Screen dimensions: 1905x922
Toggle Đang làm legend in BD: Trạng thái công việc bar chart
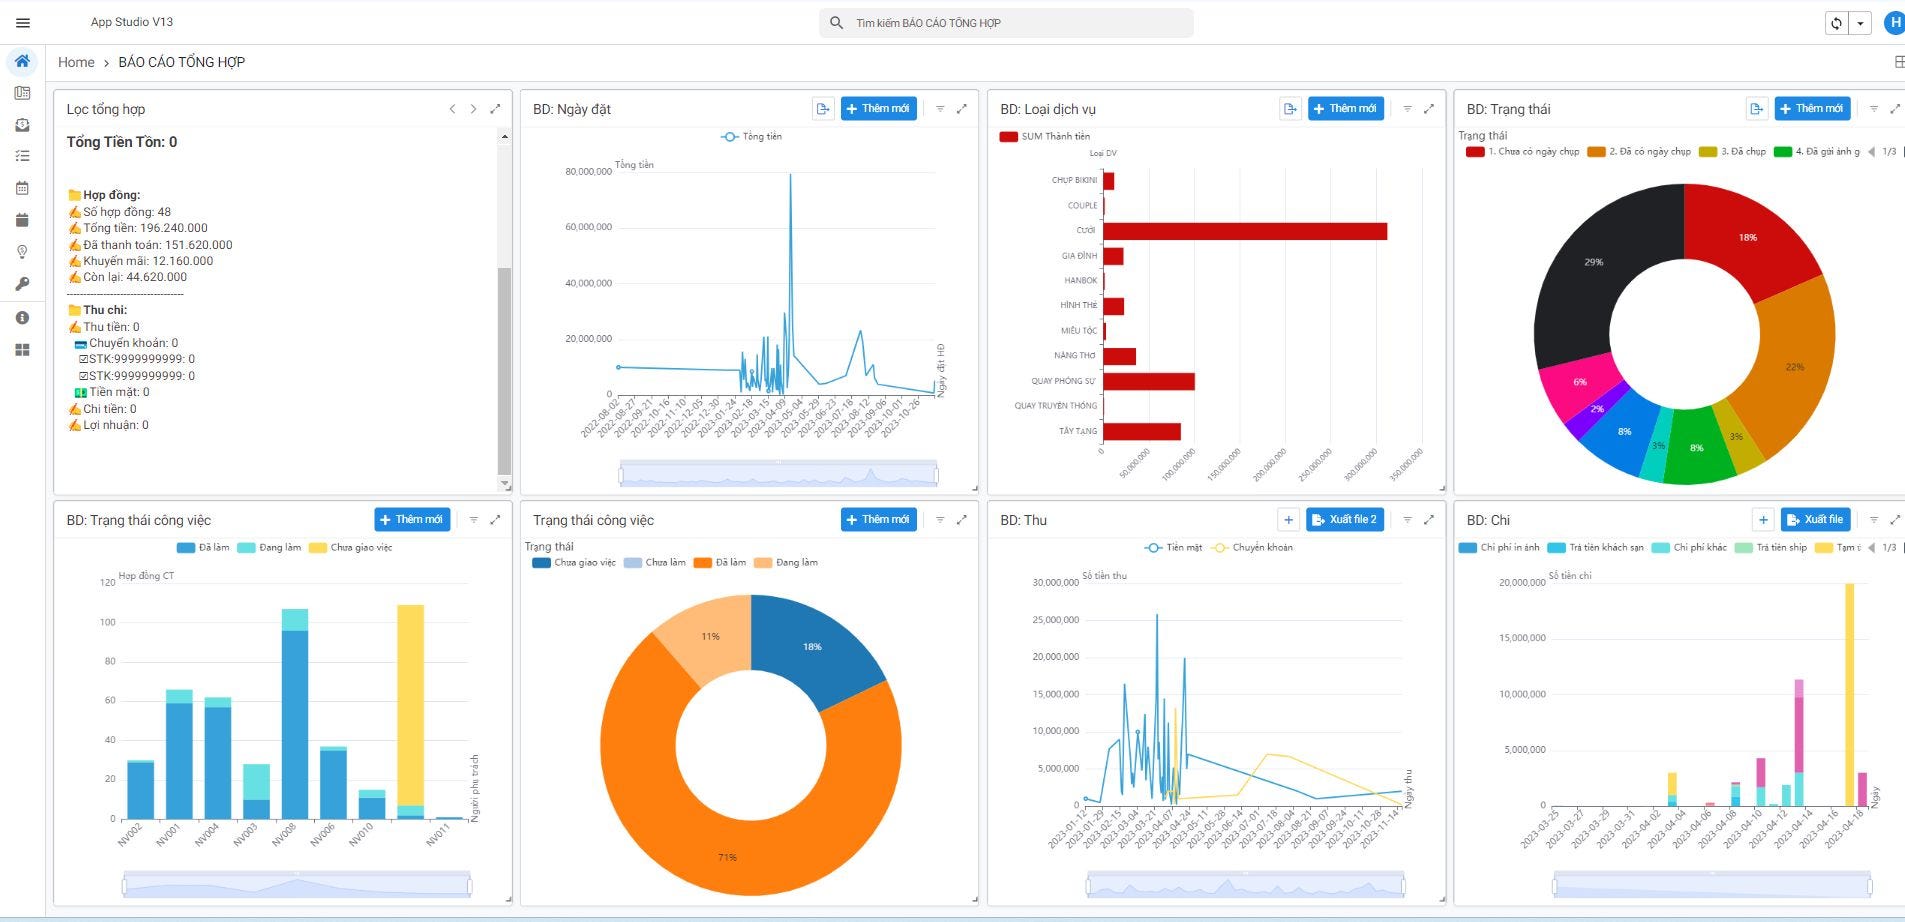tap(269, 548)
